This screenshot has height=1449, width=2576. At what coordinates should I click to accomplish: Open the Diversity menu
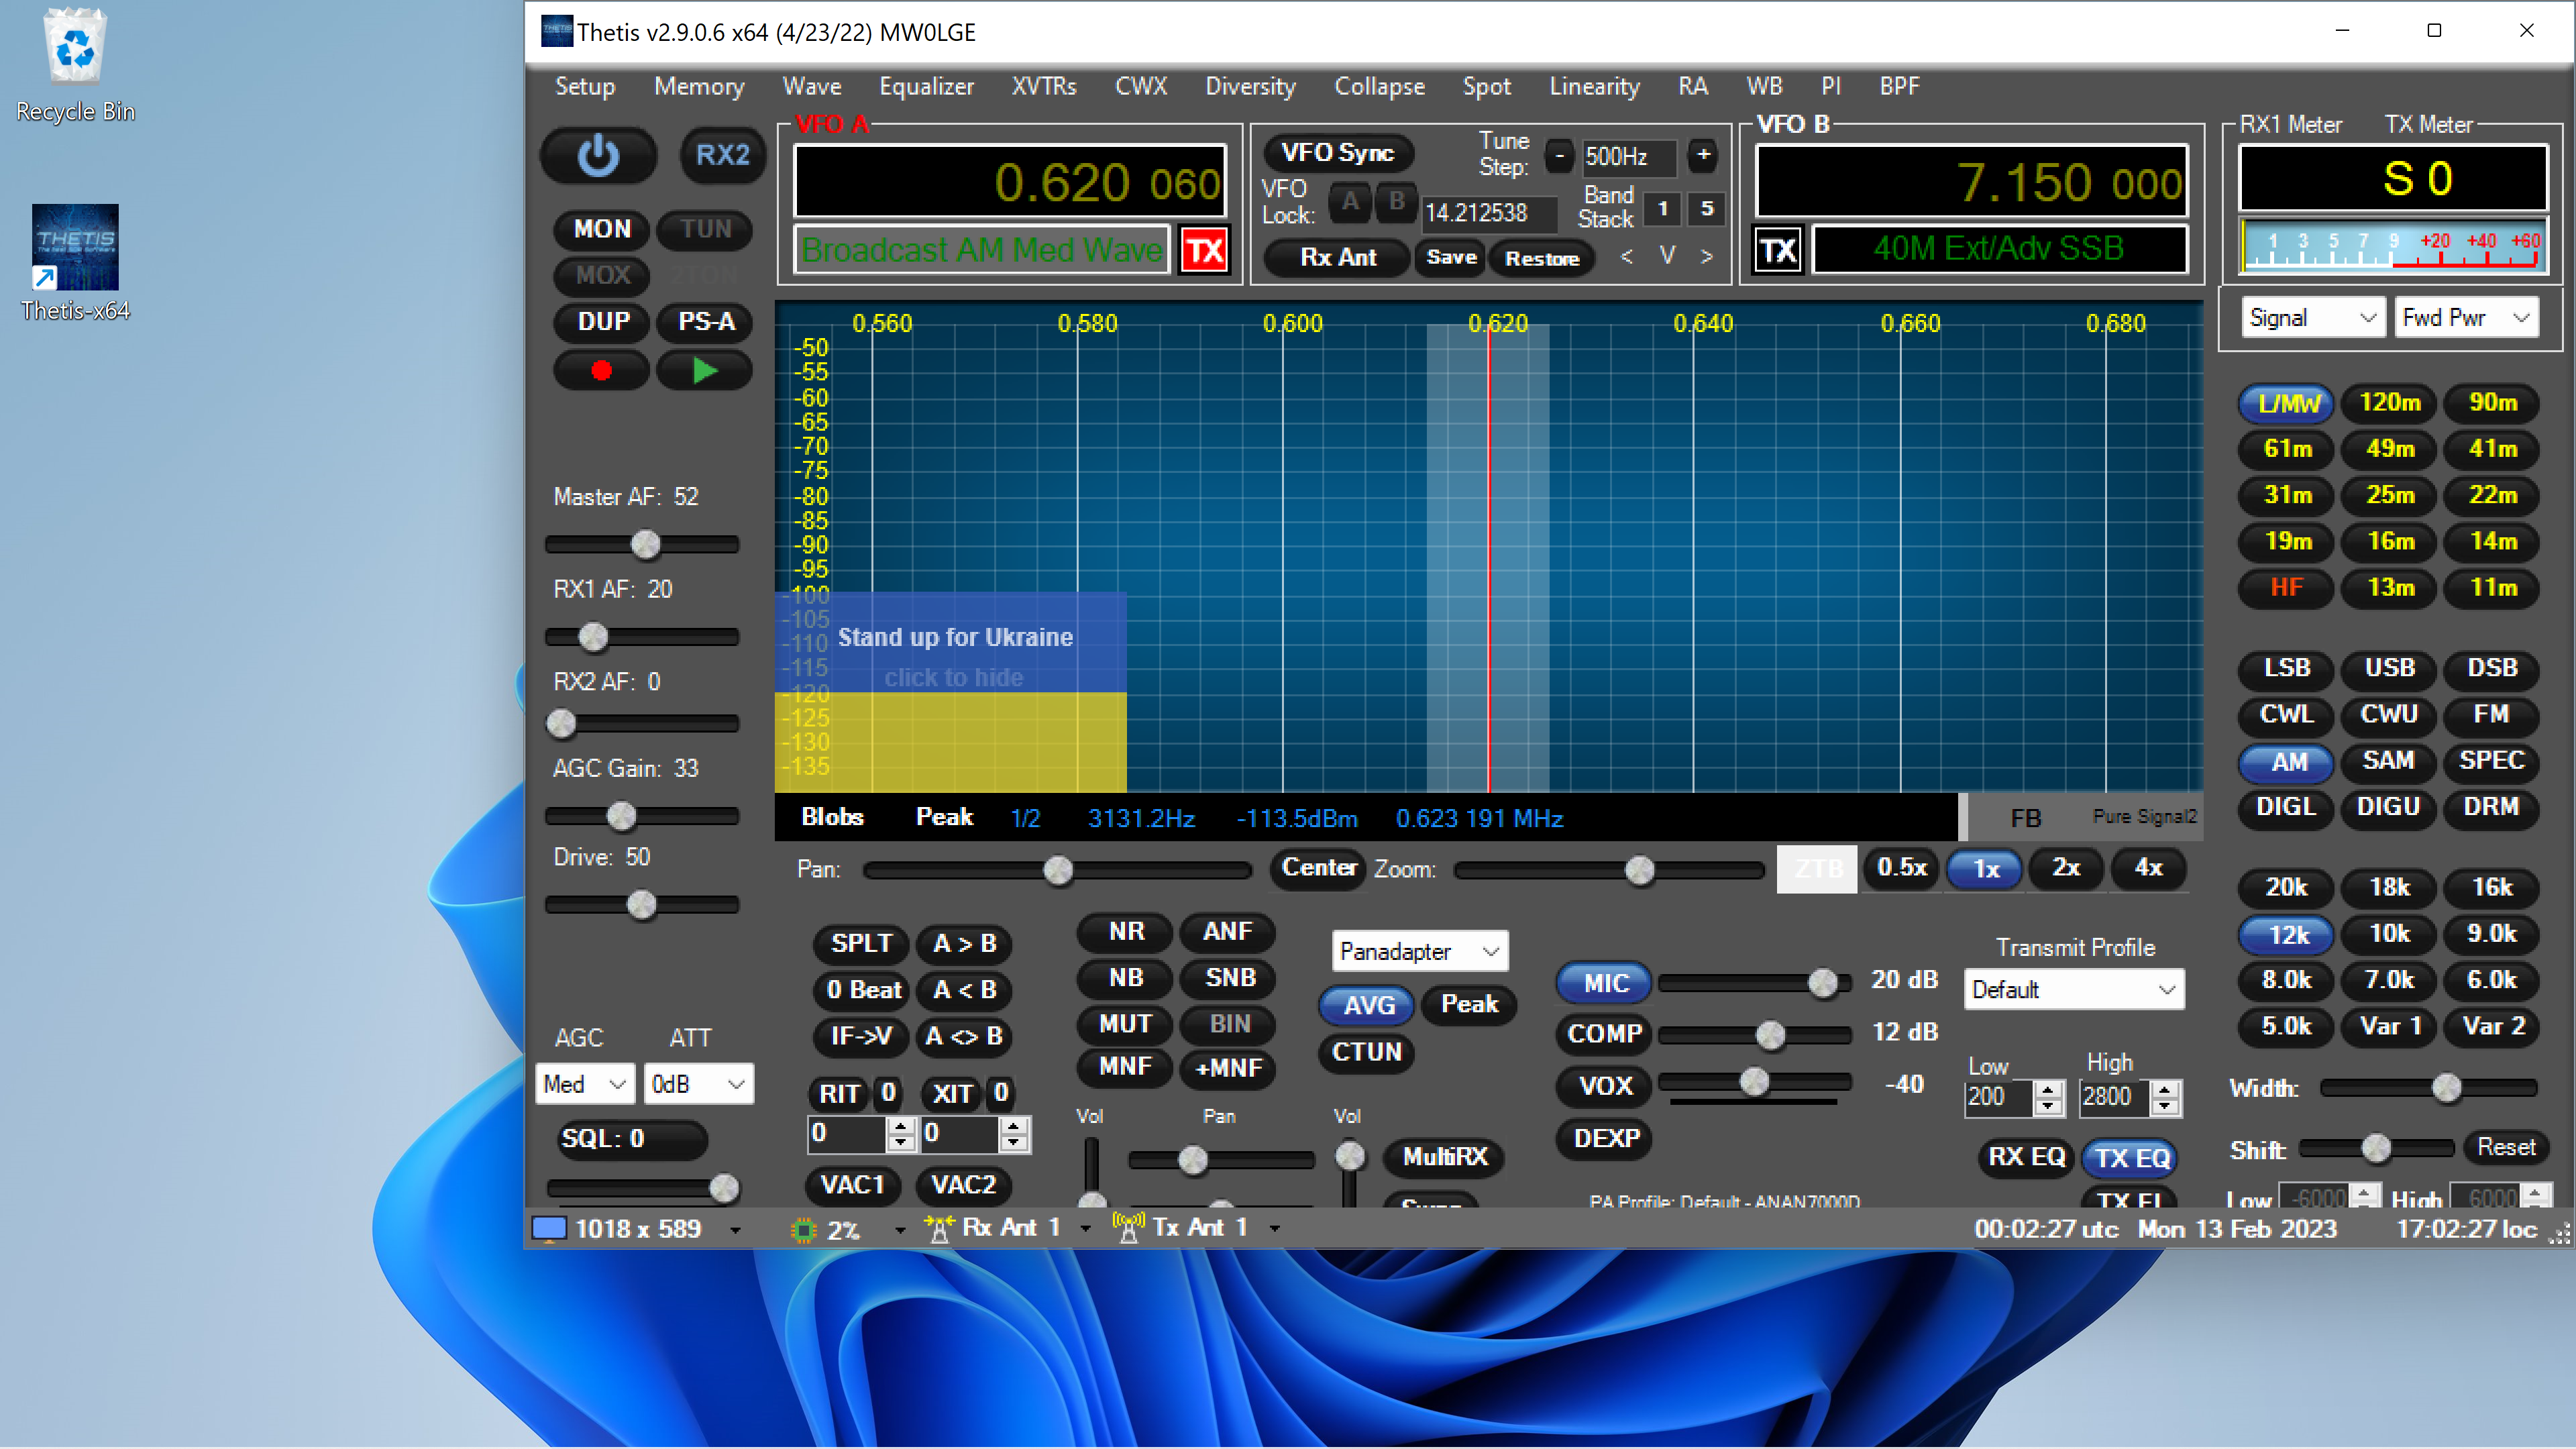coord(1250,87)
